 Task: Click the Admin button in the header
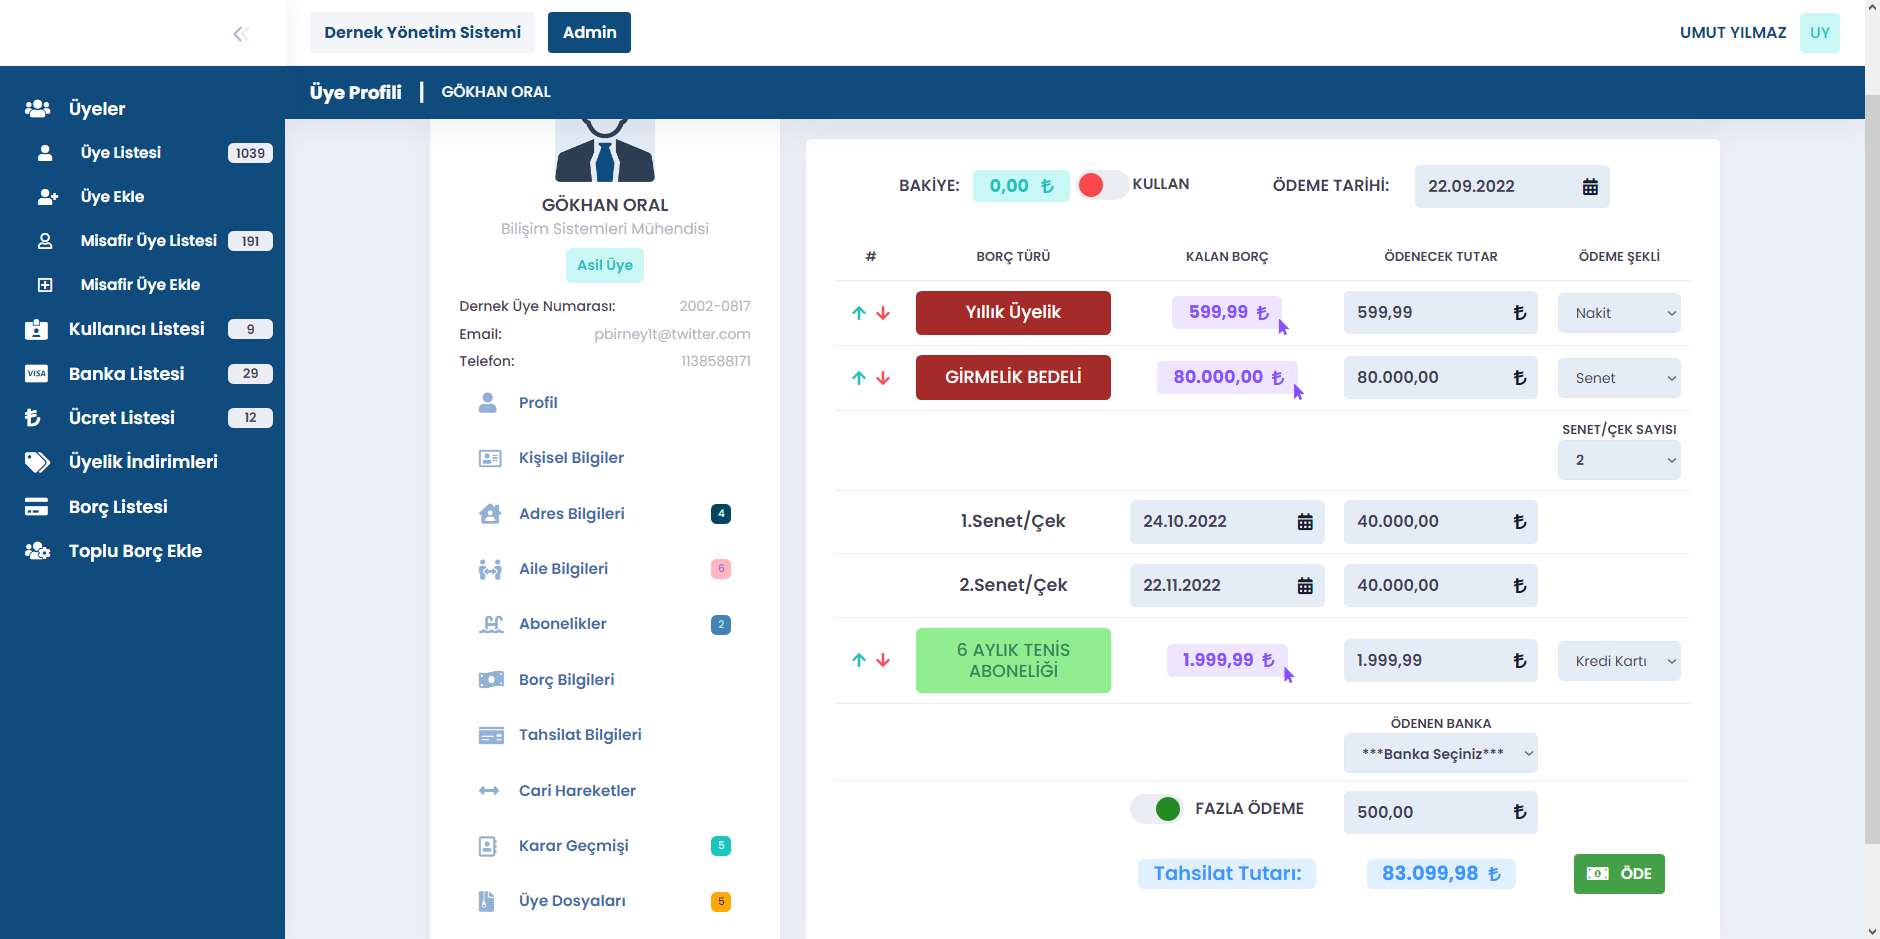coord(589,33)
